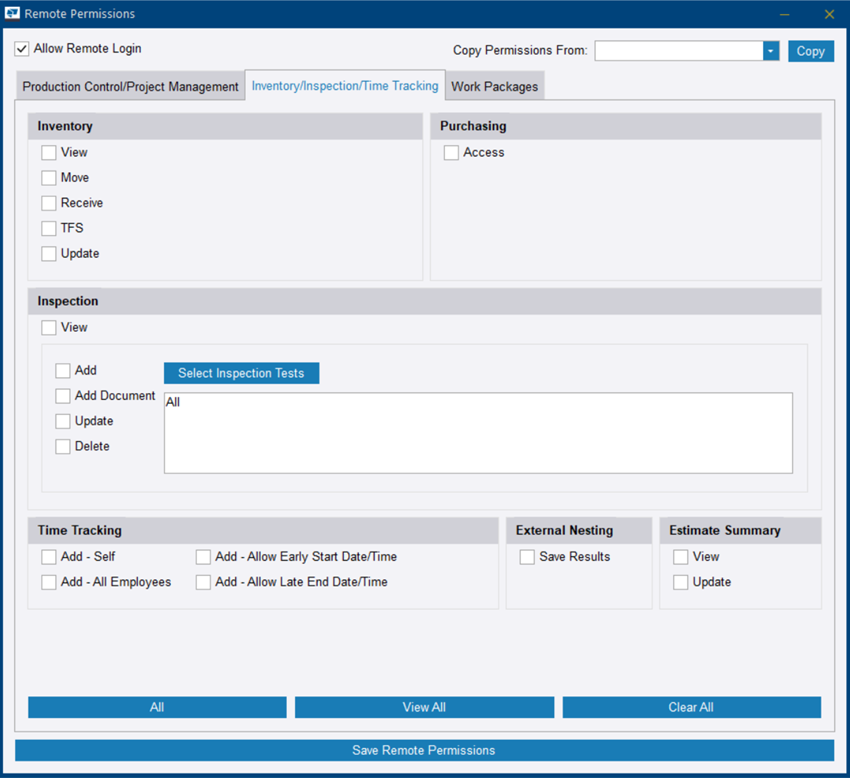Check the TFS permission box
The image size is (850, 778).
[49, 228]
